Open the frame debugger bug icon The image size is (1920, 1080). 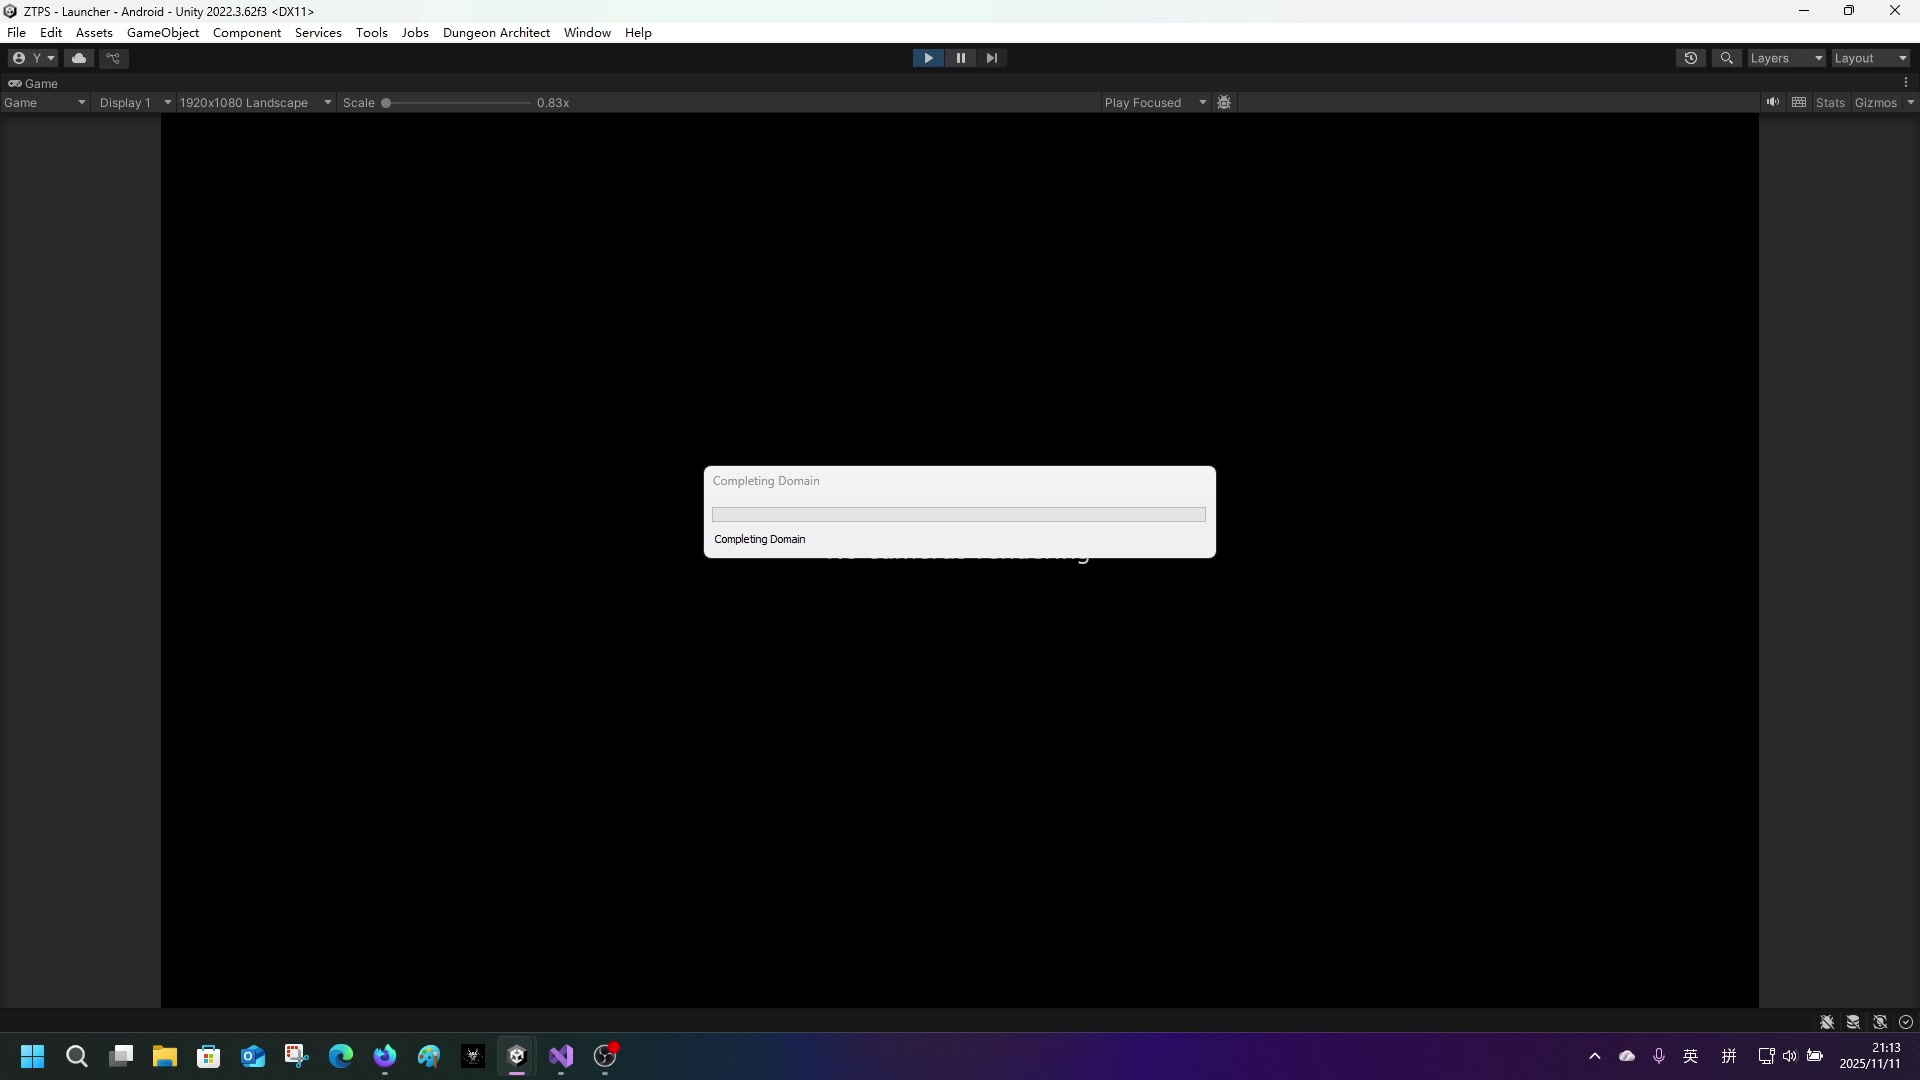(1224, 103)
